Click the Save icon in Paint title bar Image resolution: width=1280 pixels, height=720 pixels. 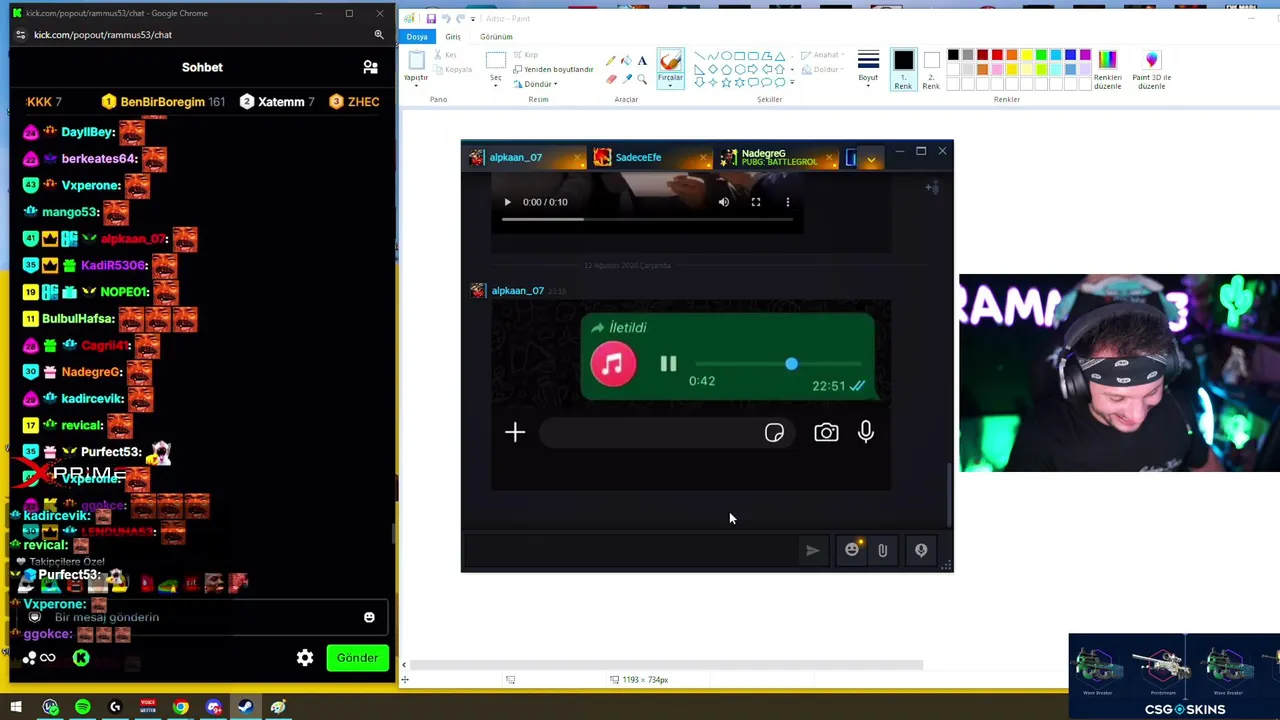pos(431,18)
